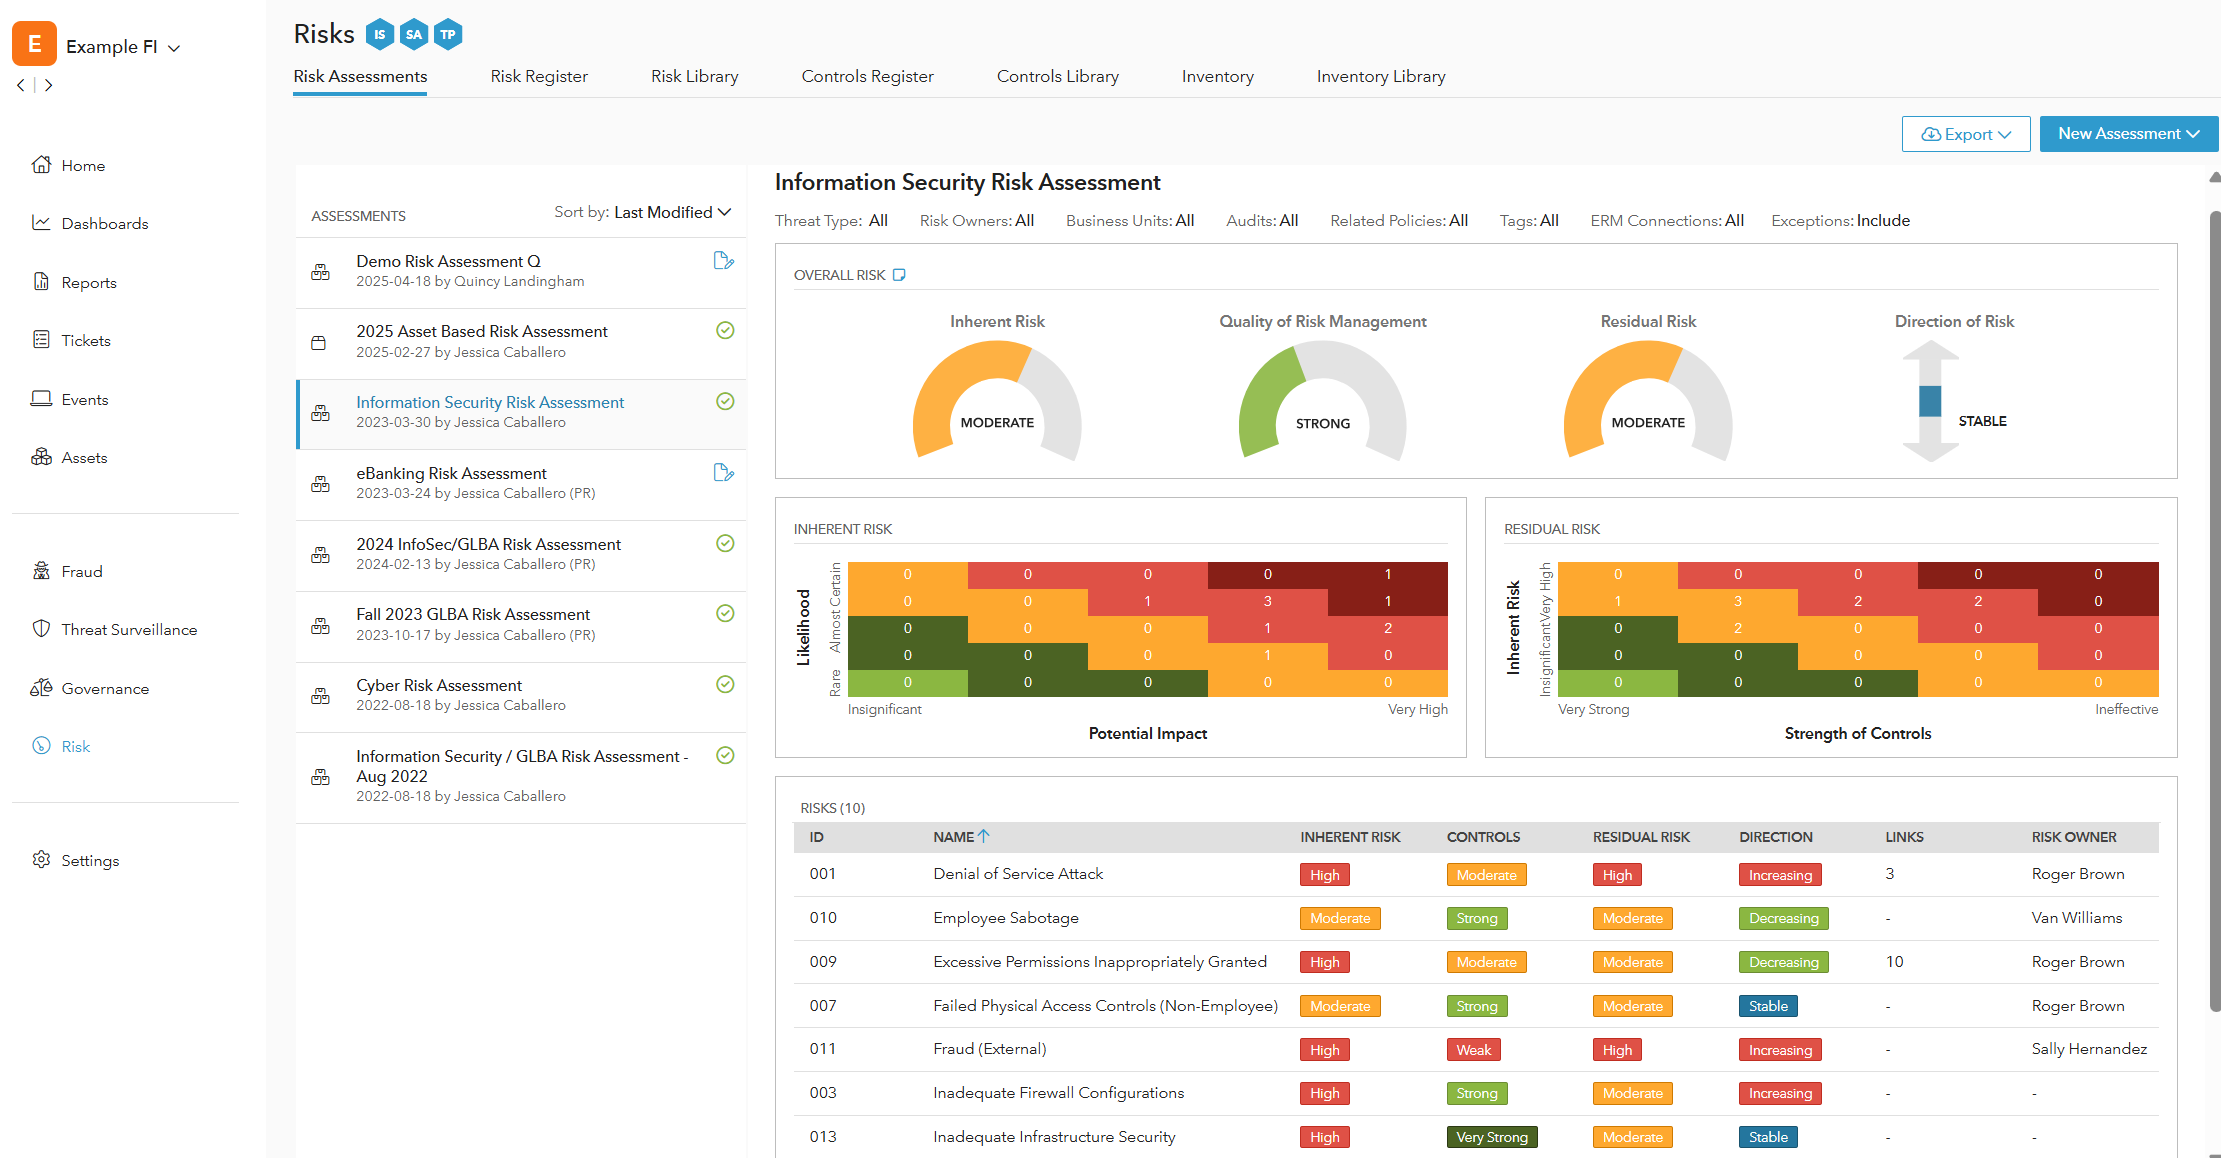Click the IS badge next to Risks
Screen dimensions: 2221x1158
tap(379, 34)
